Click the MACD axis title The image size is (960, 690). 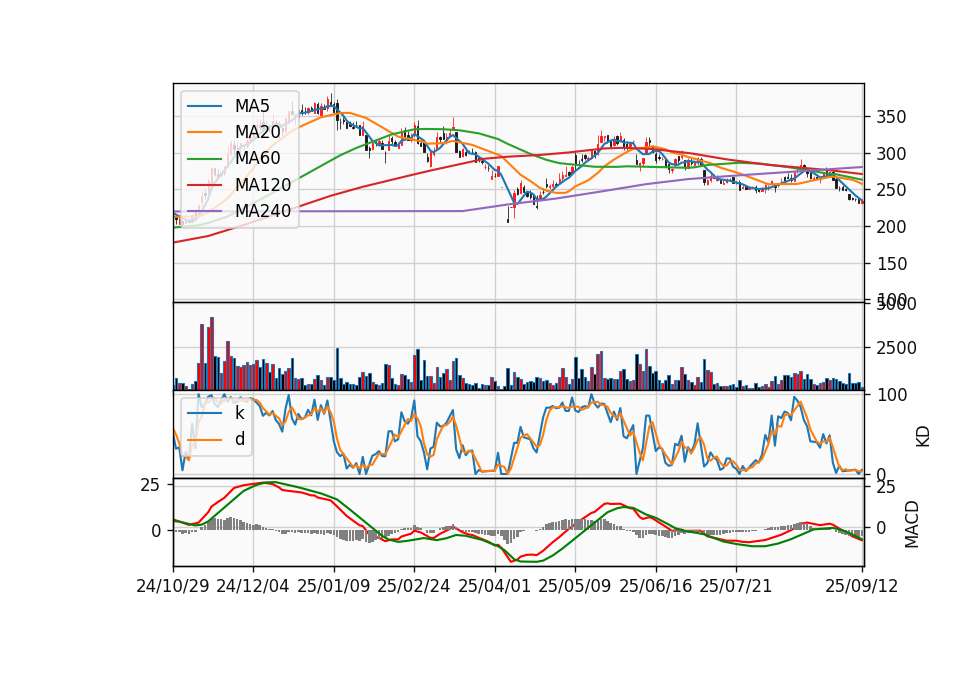[912, 524]
